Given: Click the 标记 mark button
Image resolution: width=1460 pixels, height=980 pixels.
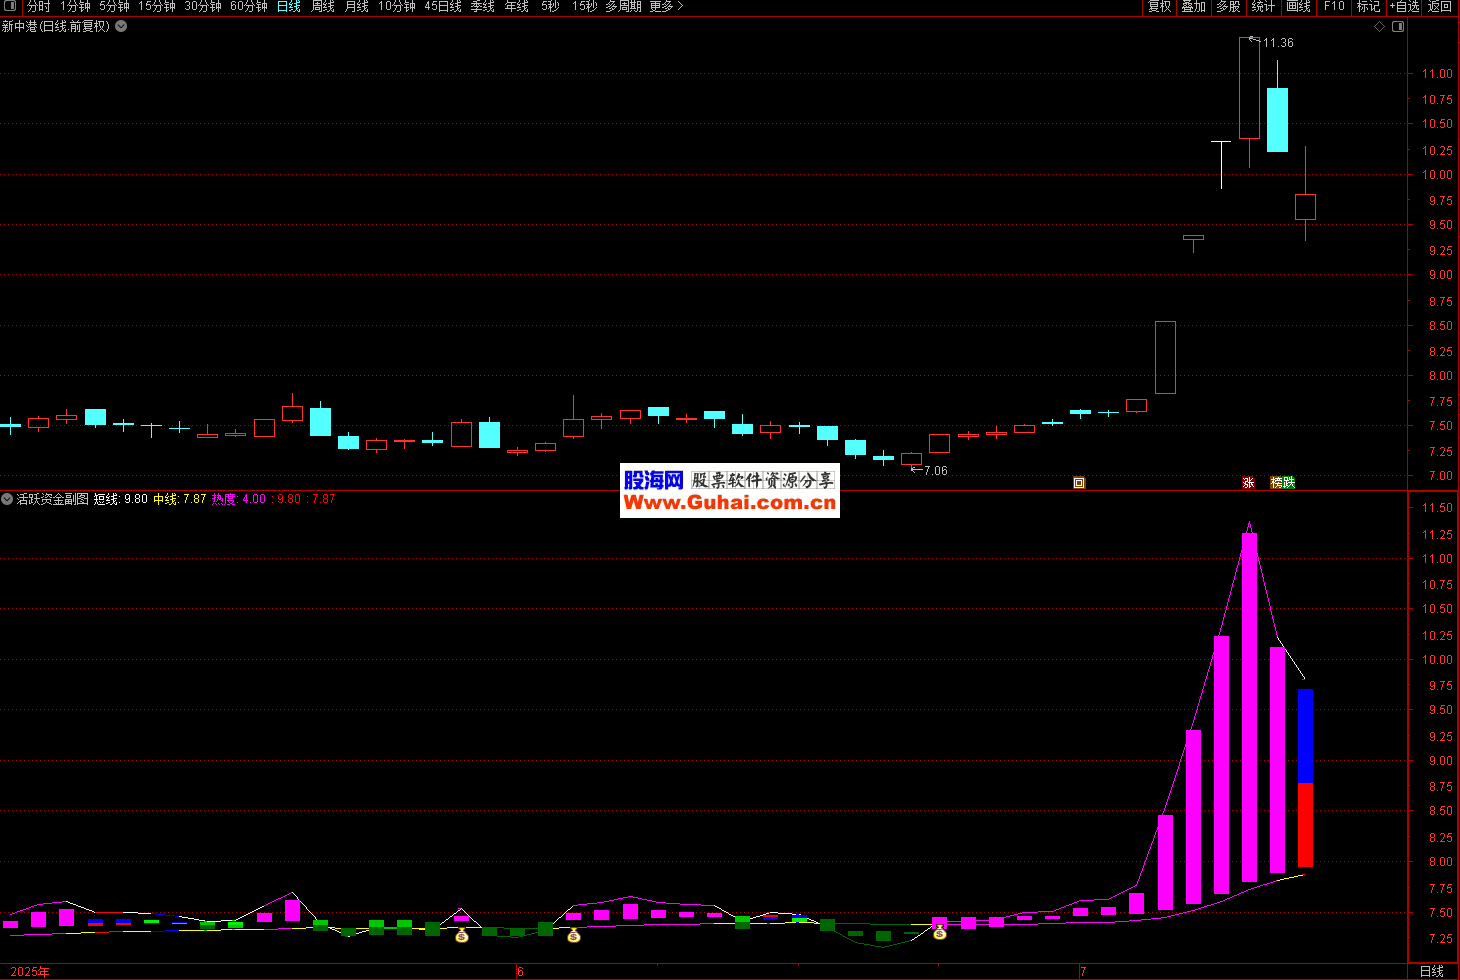Looking at the screenshot, I should pyautogui.click(x=1368, y=7).
